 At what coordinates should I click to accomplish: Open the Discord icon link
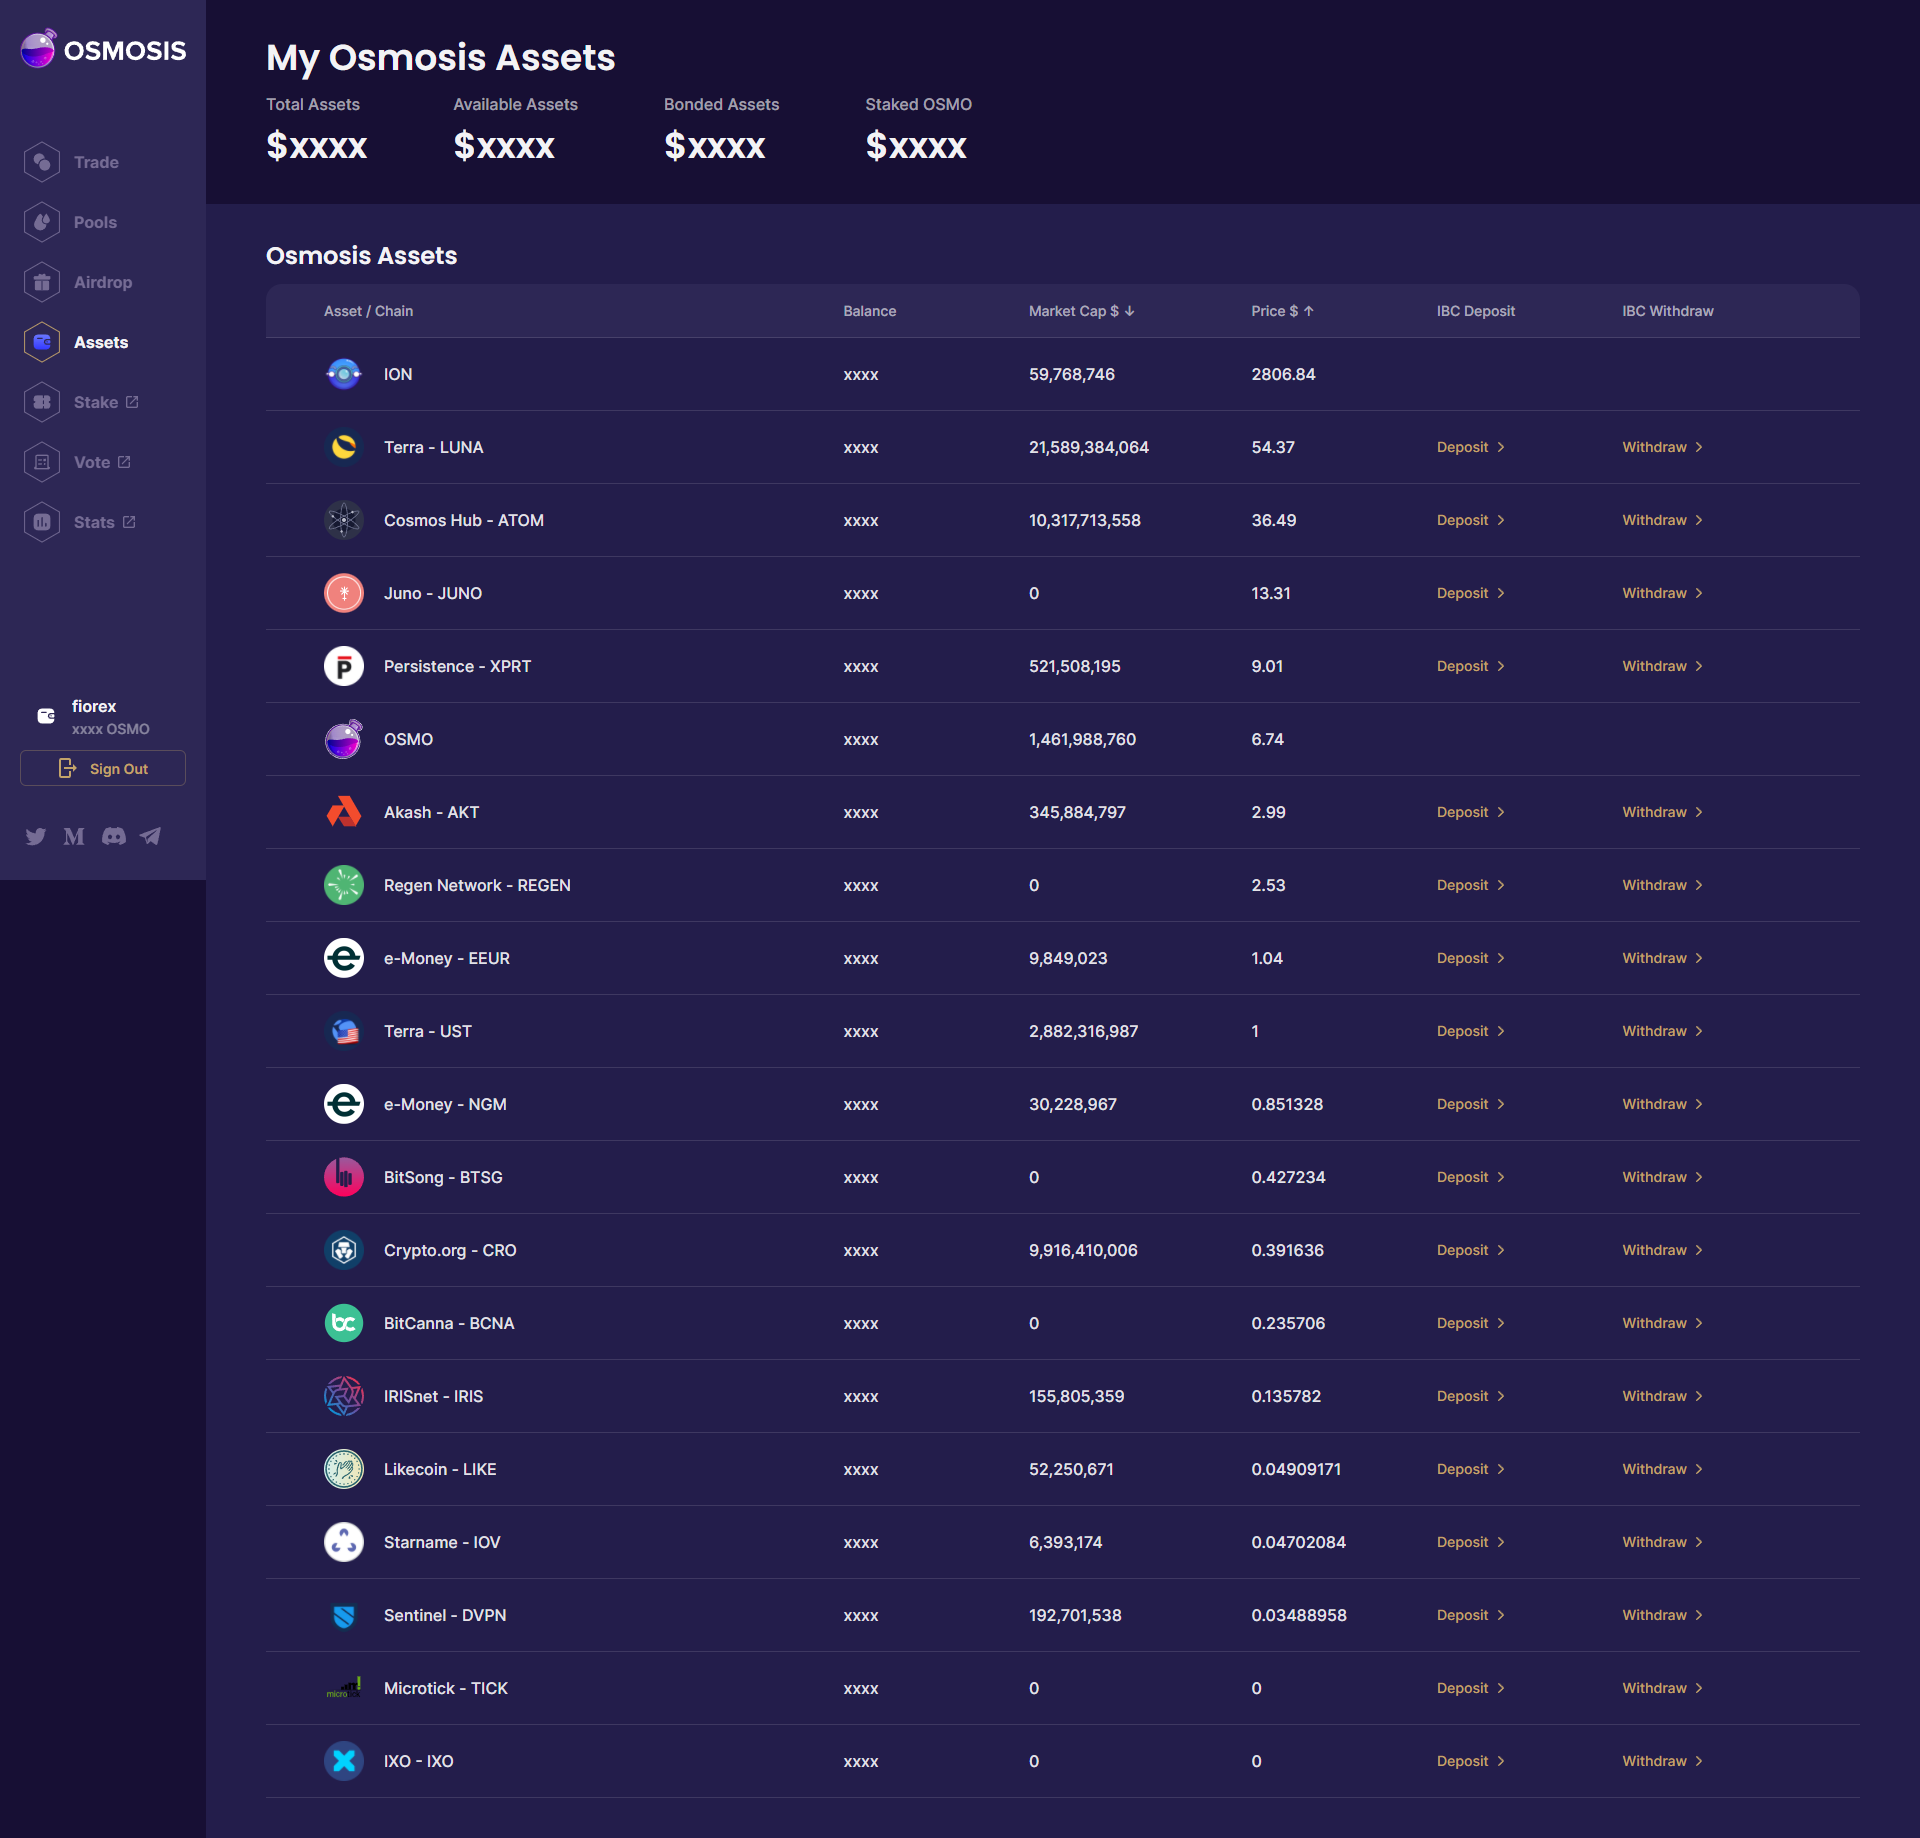click(114, 836)
